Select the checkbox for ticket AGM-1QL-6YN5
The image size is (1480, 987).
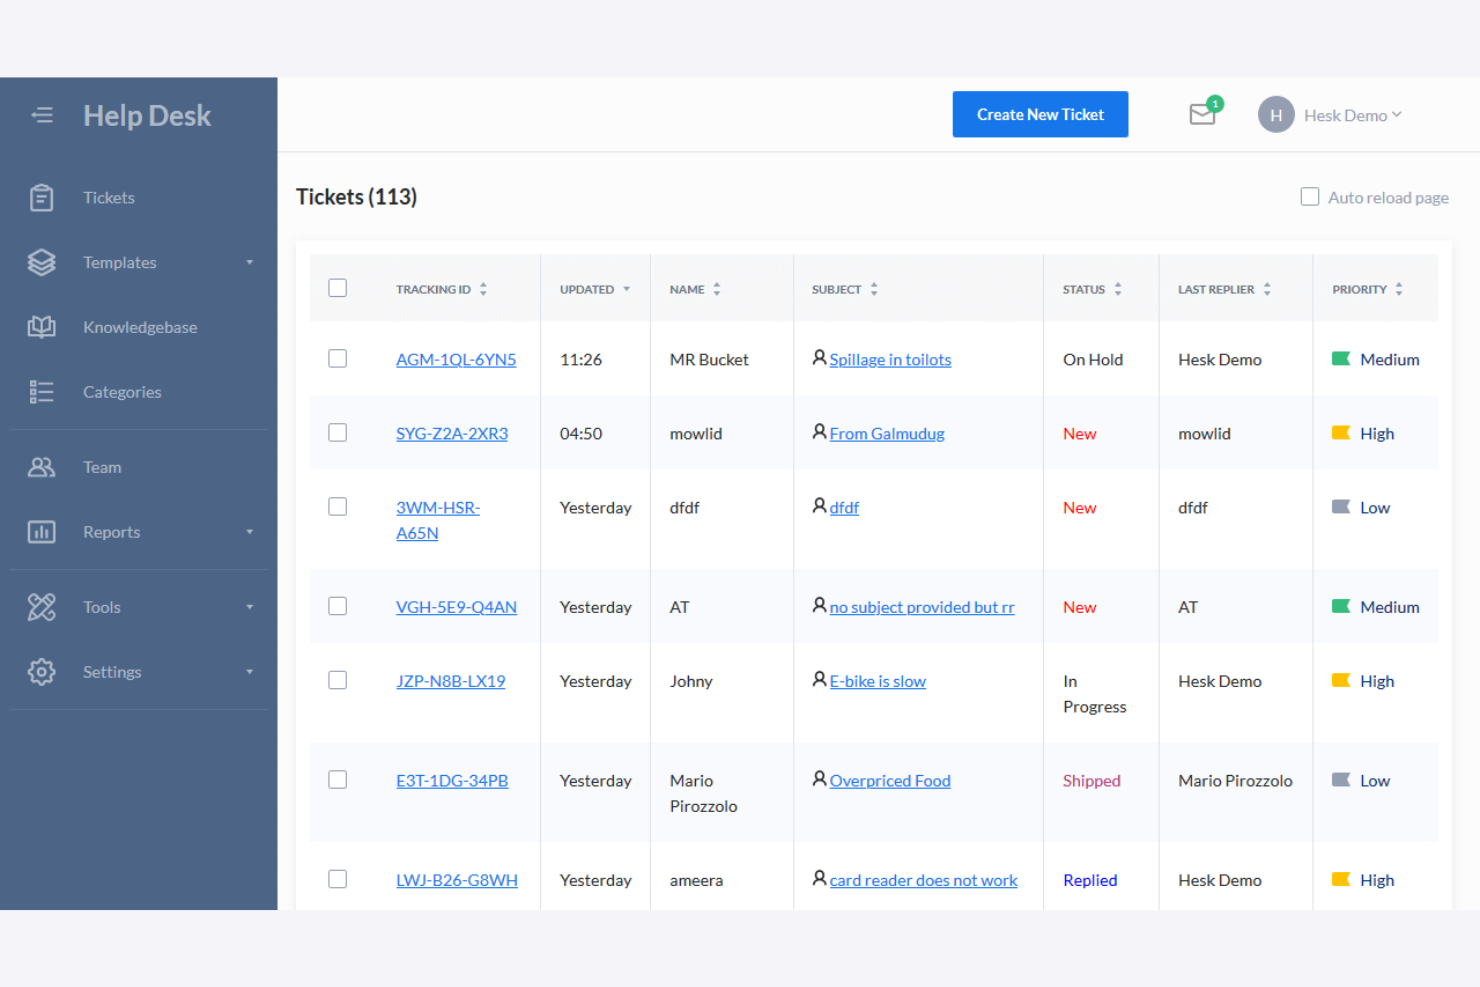click(x=337, y=358)
